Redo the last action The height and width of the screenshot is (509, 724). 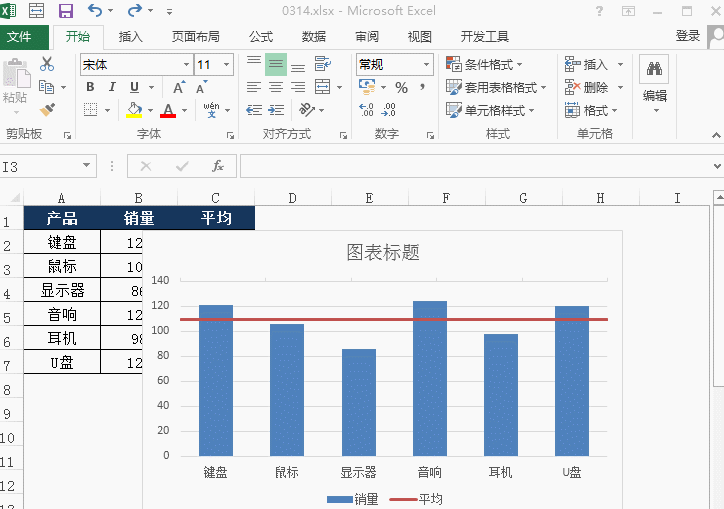coord(135,11)
